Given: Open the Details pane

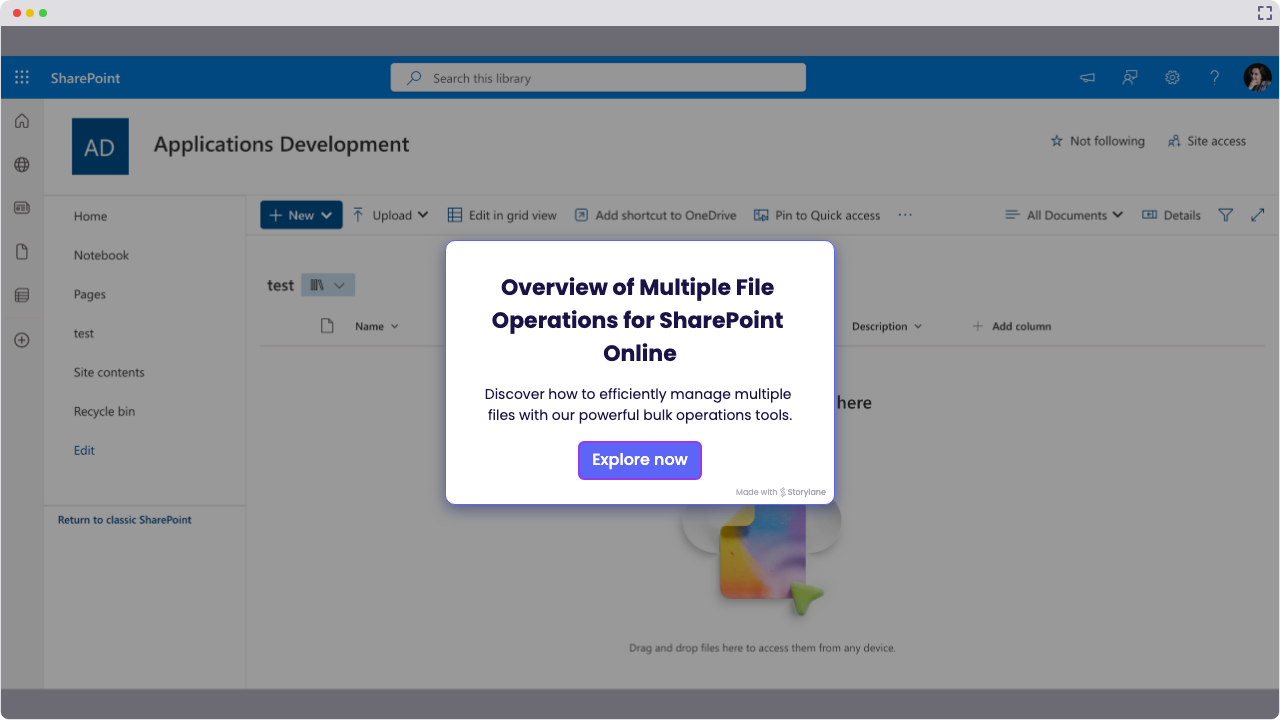Looking at the screenshot, I should [x=1171, y=215].
